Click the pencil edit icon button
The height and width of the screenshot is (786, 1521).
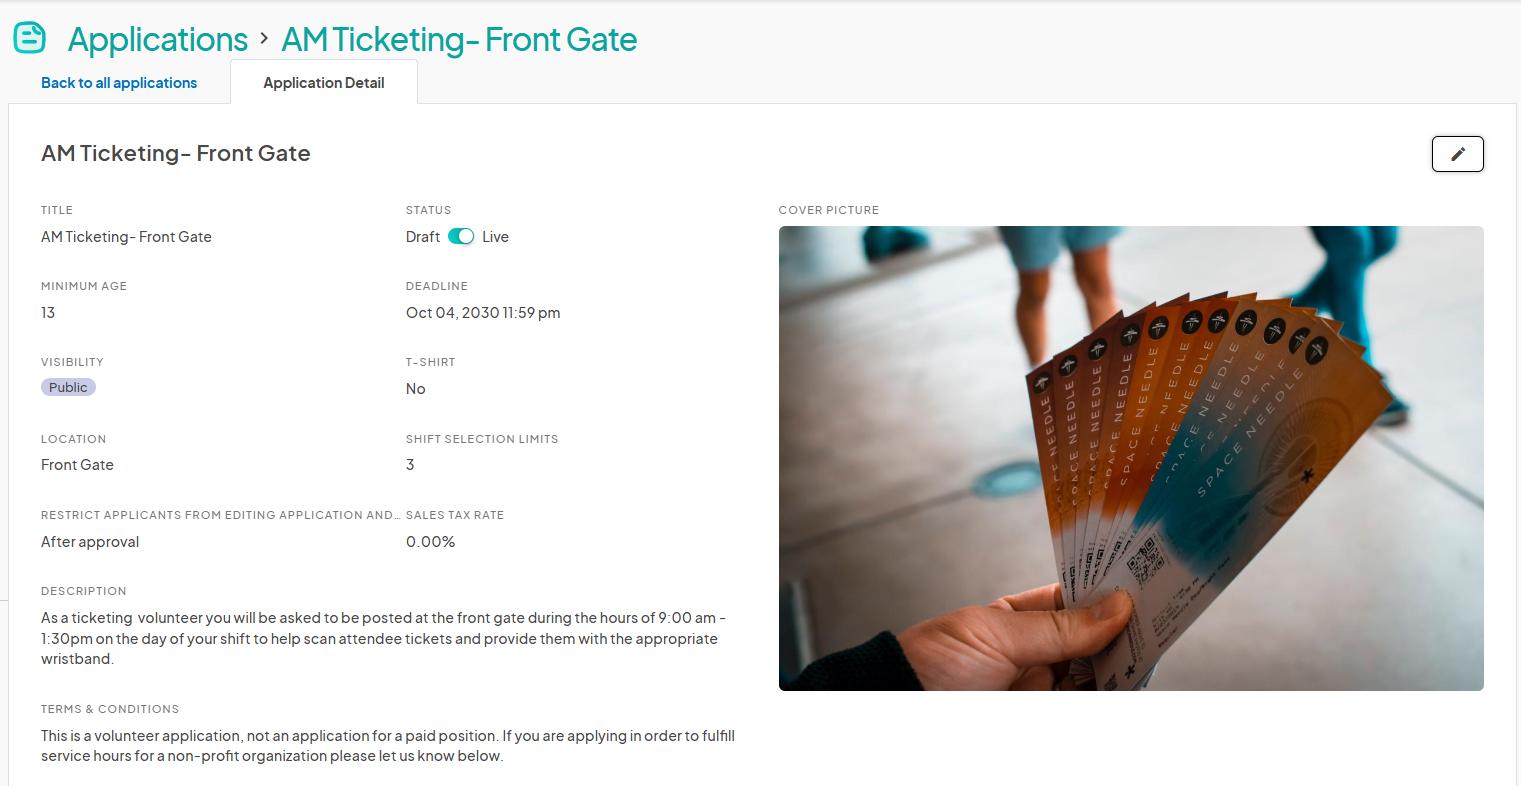(1457, 154)
